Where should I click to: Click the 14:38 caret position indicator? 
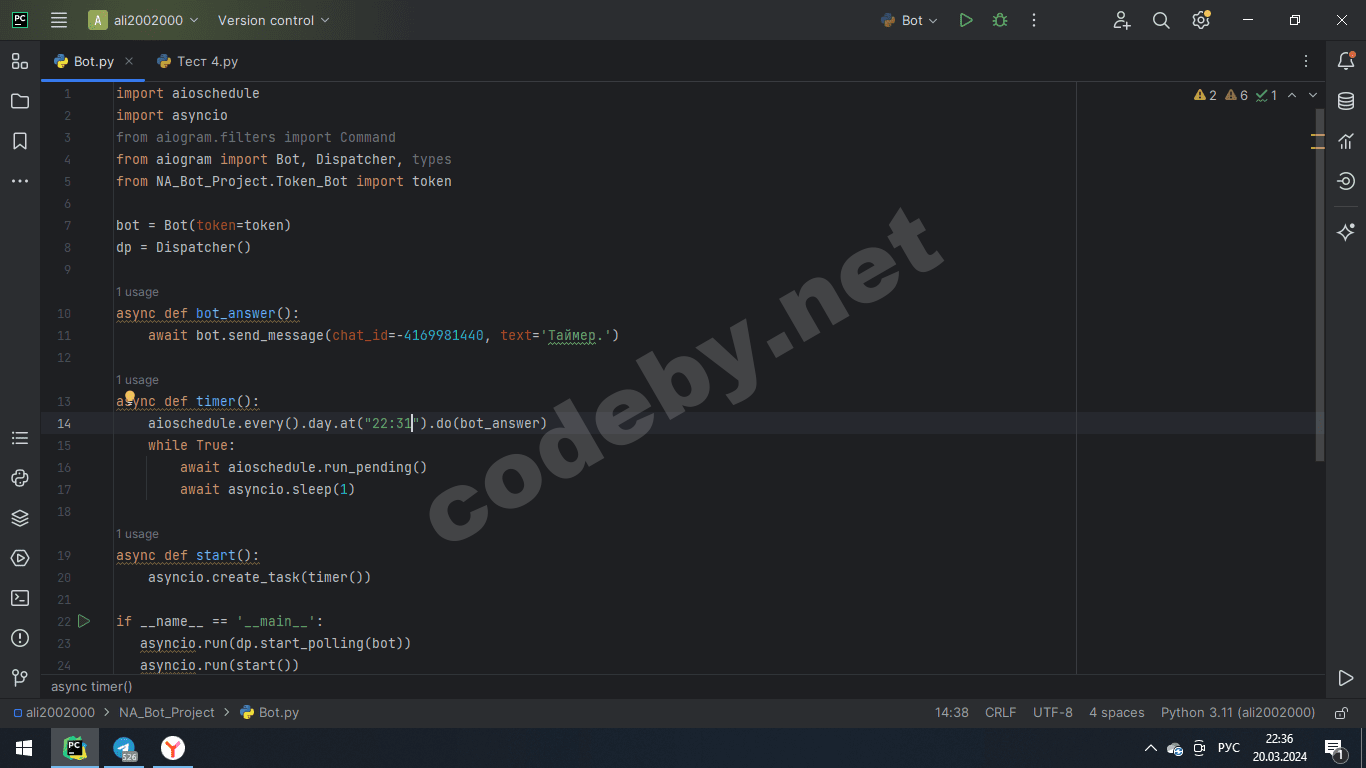[x=951, y=713]
